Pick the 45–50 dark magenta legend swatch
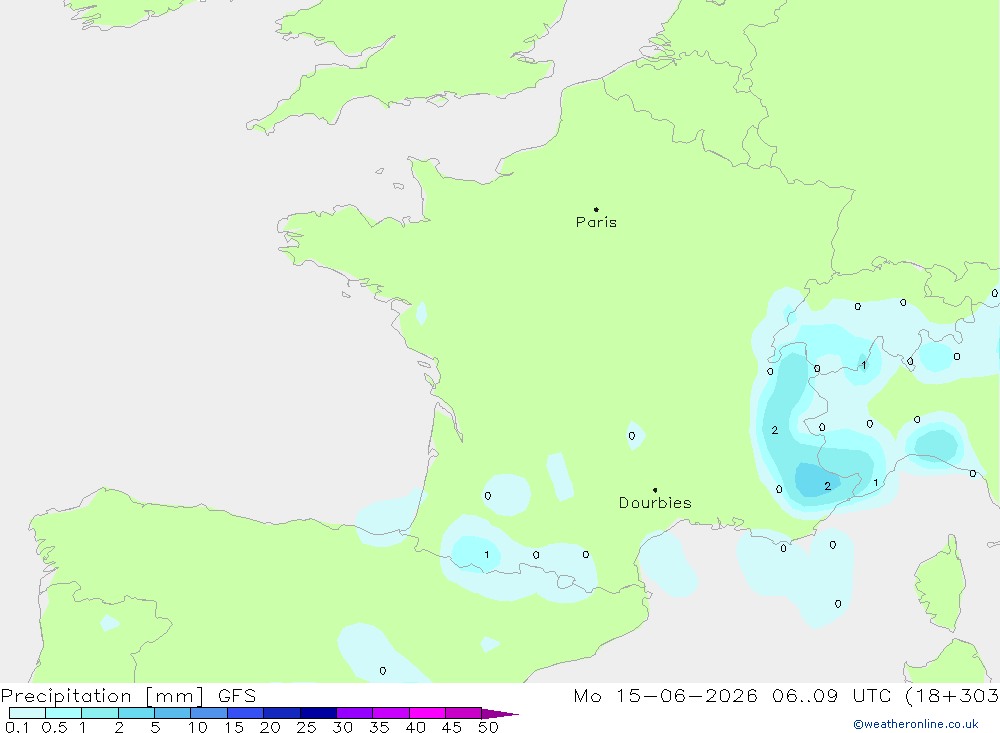 click(x=464, y=713)
